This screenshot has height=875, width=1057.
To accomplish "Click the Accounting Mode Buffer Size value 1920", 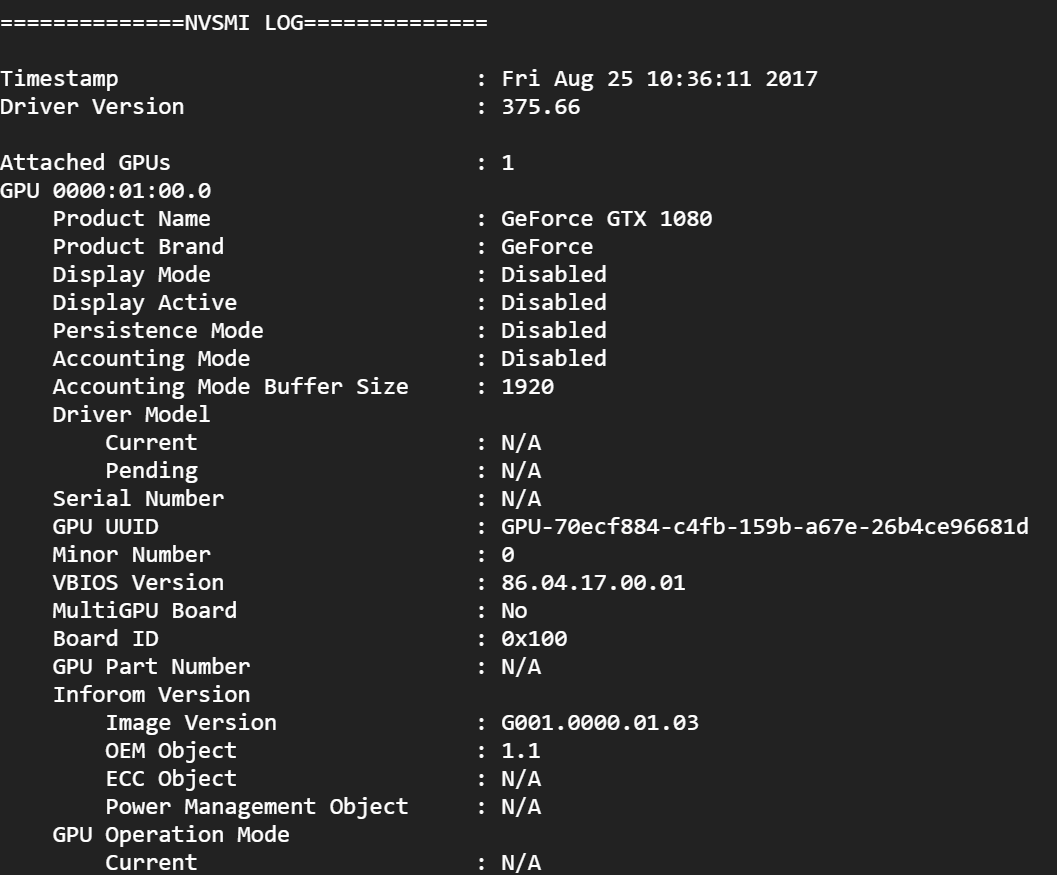I will pyautogui.click(x=527, y=386).
